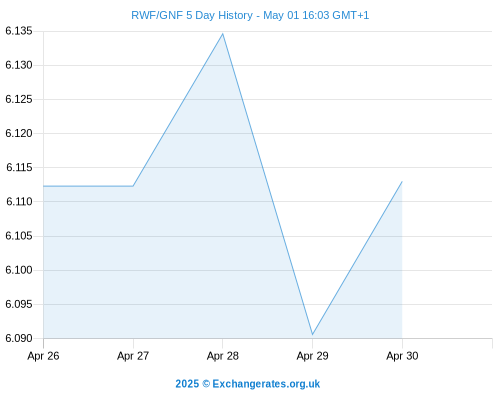
Task: Click the 6.110 y-axis label
Action: click(x=19, y=201)
